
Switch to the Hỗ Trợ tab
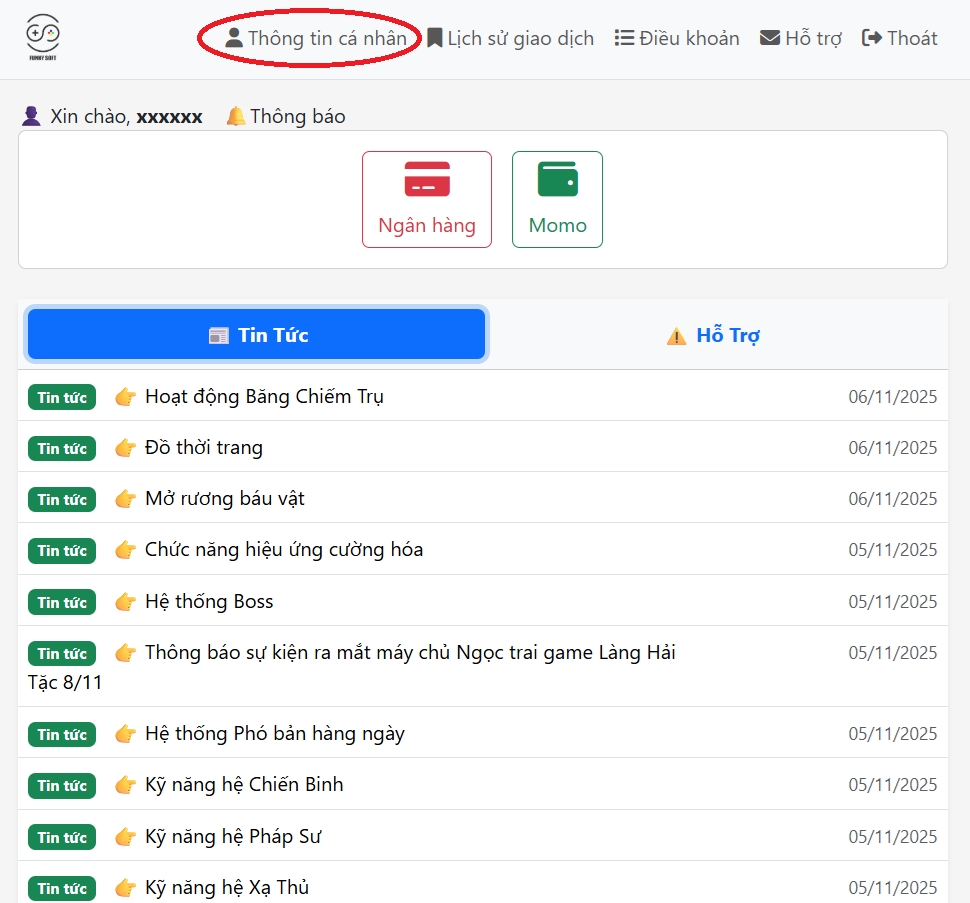[x=714, y=335]
